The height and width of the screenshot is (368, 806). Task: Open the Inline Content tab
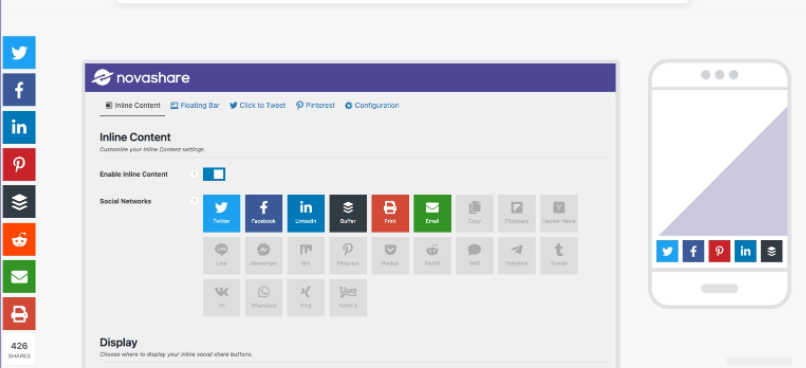[x=133, y=105]
